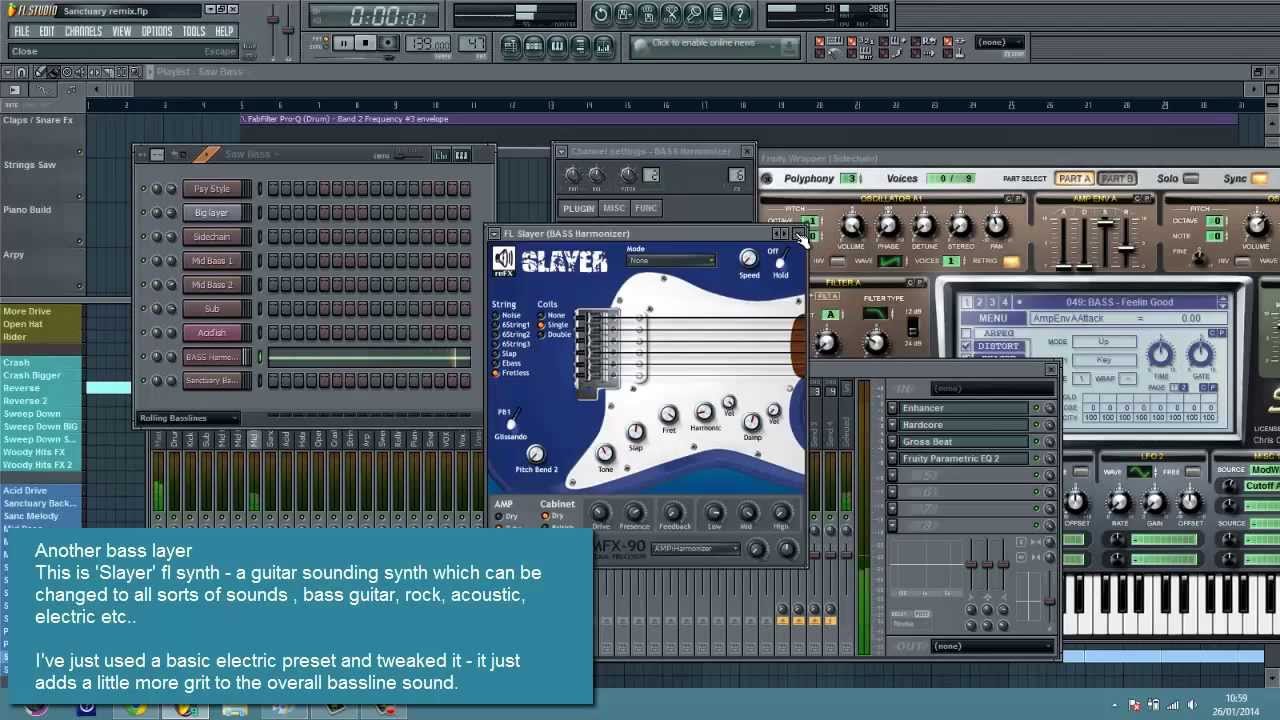This screenshot has height=720, width=1280.
Task: Open the EDIT menu
Action: [47, 31]
